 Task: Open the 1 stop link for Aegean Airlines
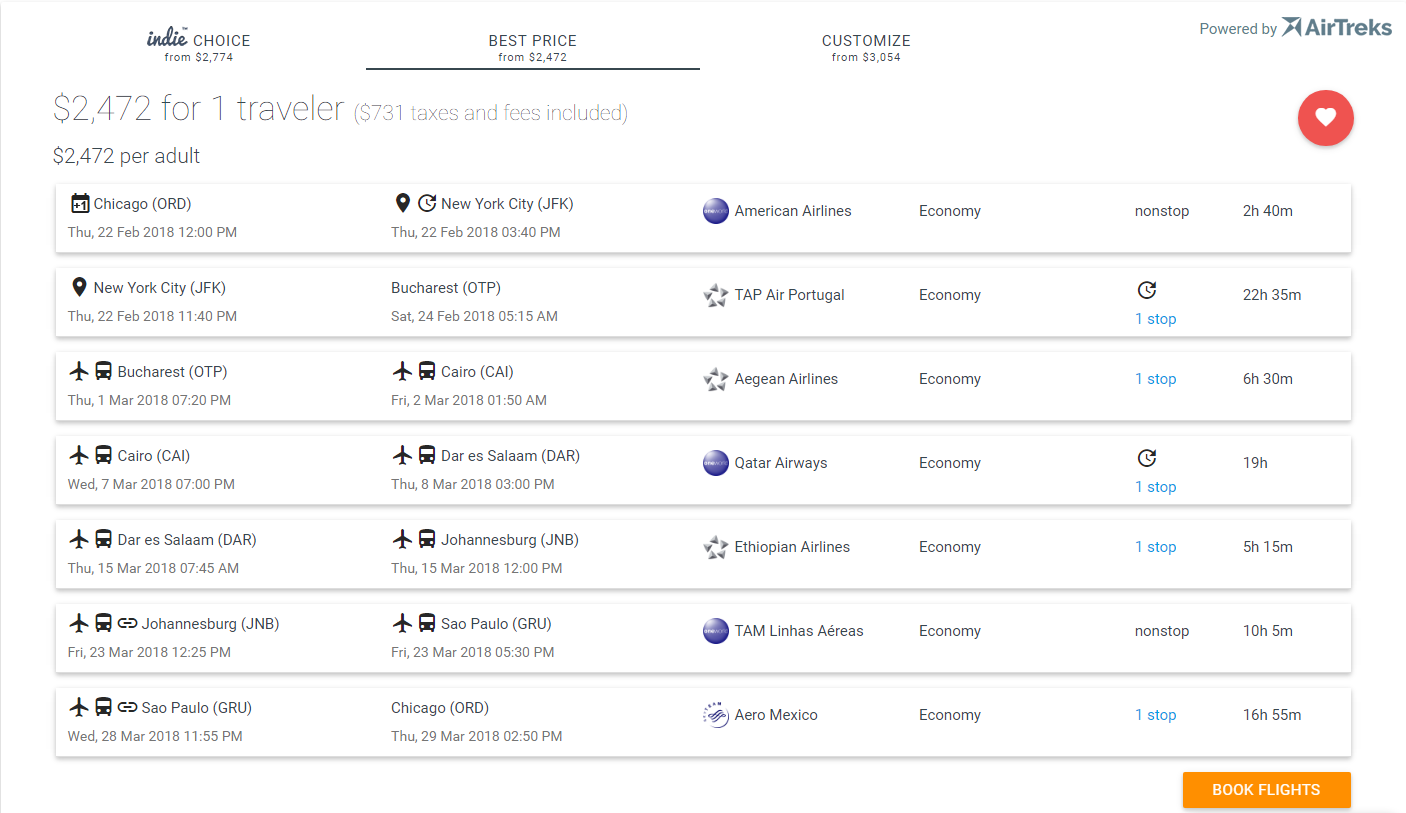[x=1155, y=379]
